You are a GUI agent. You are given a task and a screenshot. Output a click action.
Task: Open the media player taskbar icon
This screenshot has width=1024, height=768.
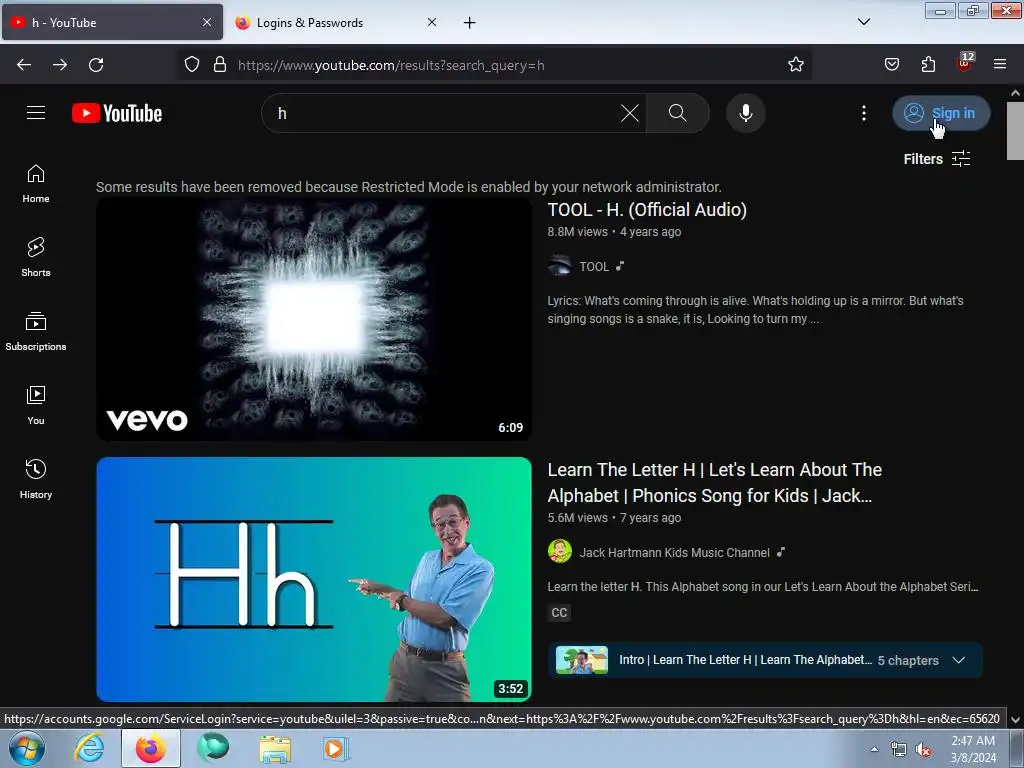pos(336,748)
